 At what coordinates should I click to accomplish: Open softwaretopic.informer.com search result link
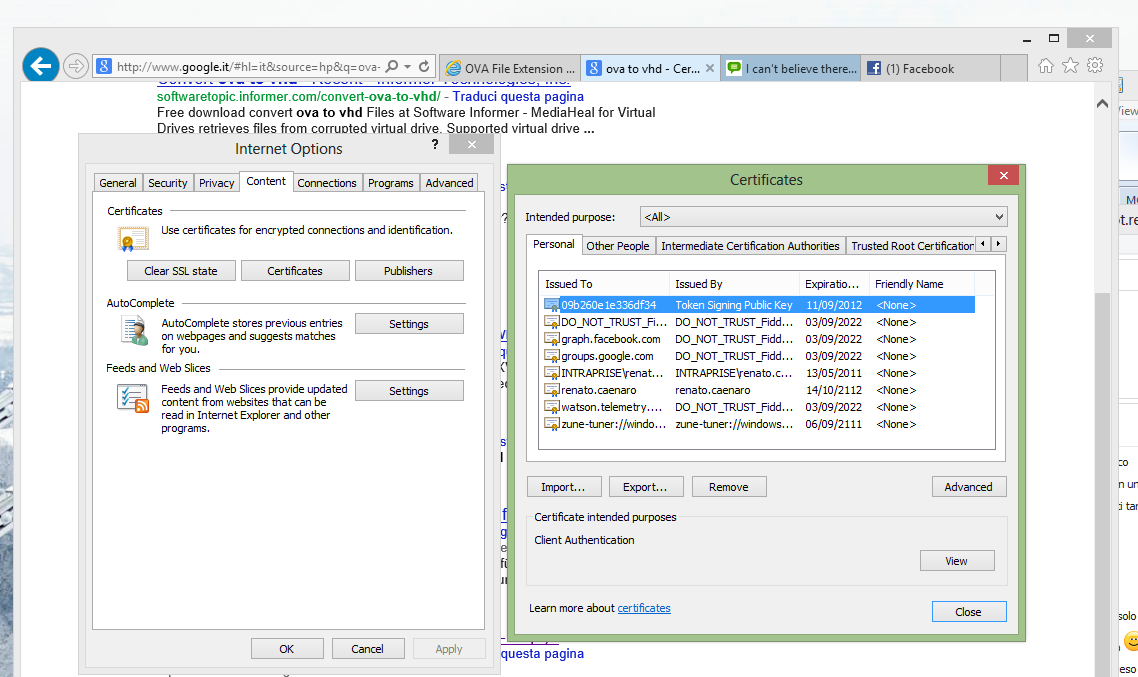click(298, 97)
